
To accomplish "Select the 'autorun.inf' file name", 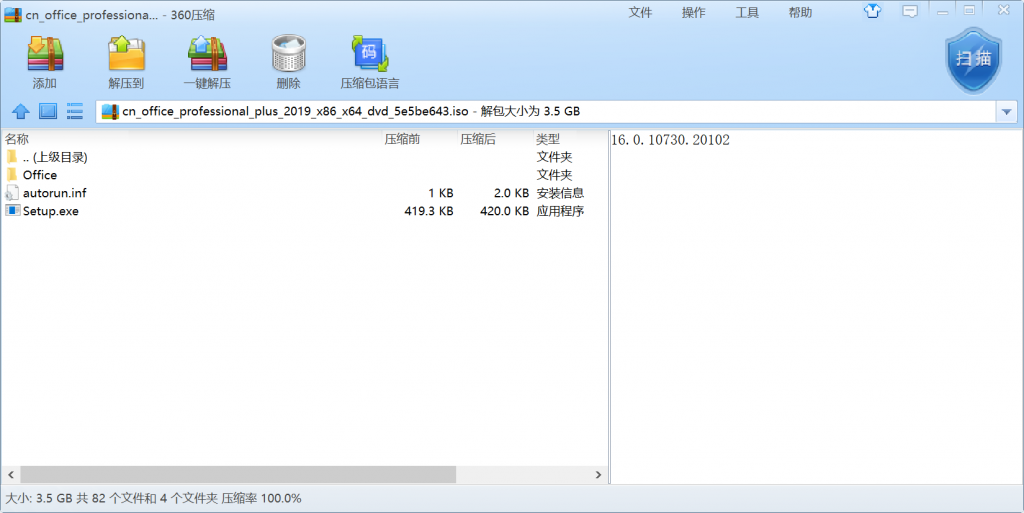I will [54, 193].
